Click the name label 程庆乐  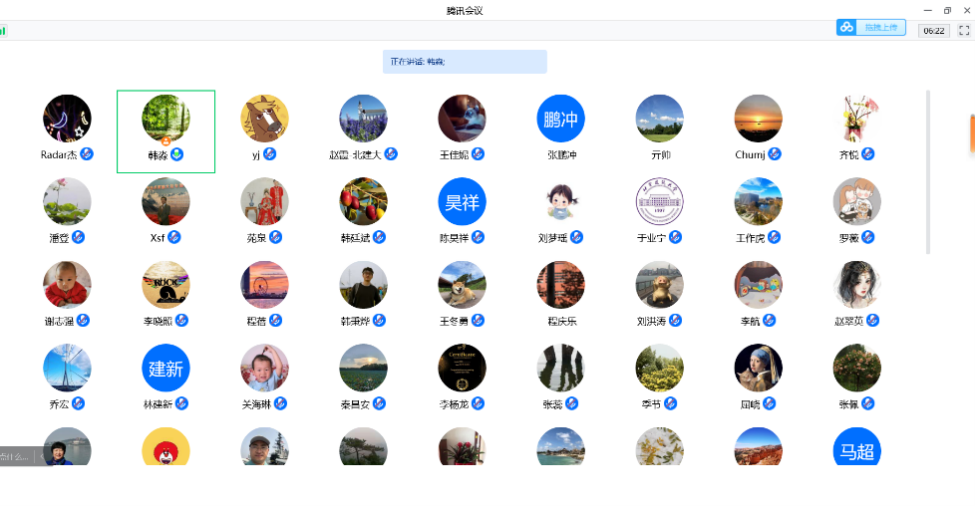coord(561,321)
